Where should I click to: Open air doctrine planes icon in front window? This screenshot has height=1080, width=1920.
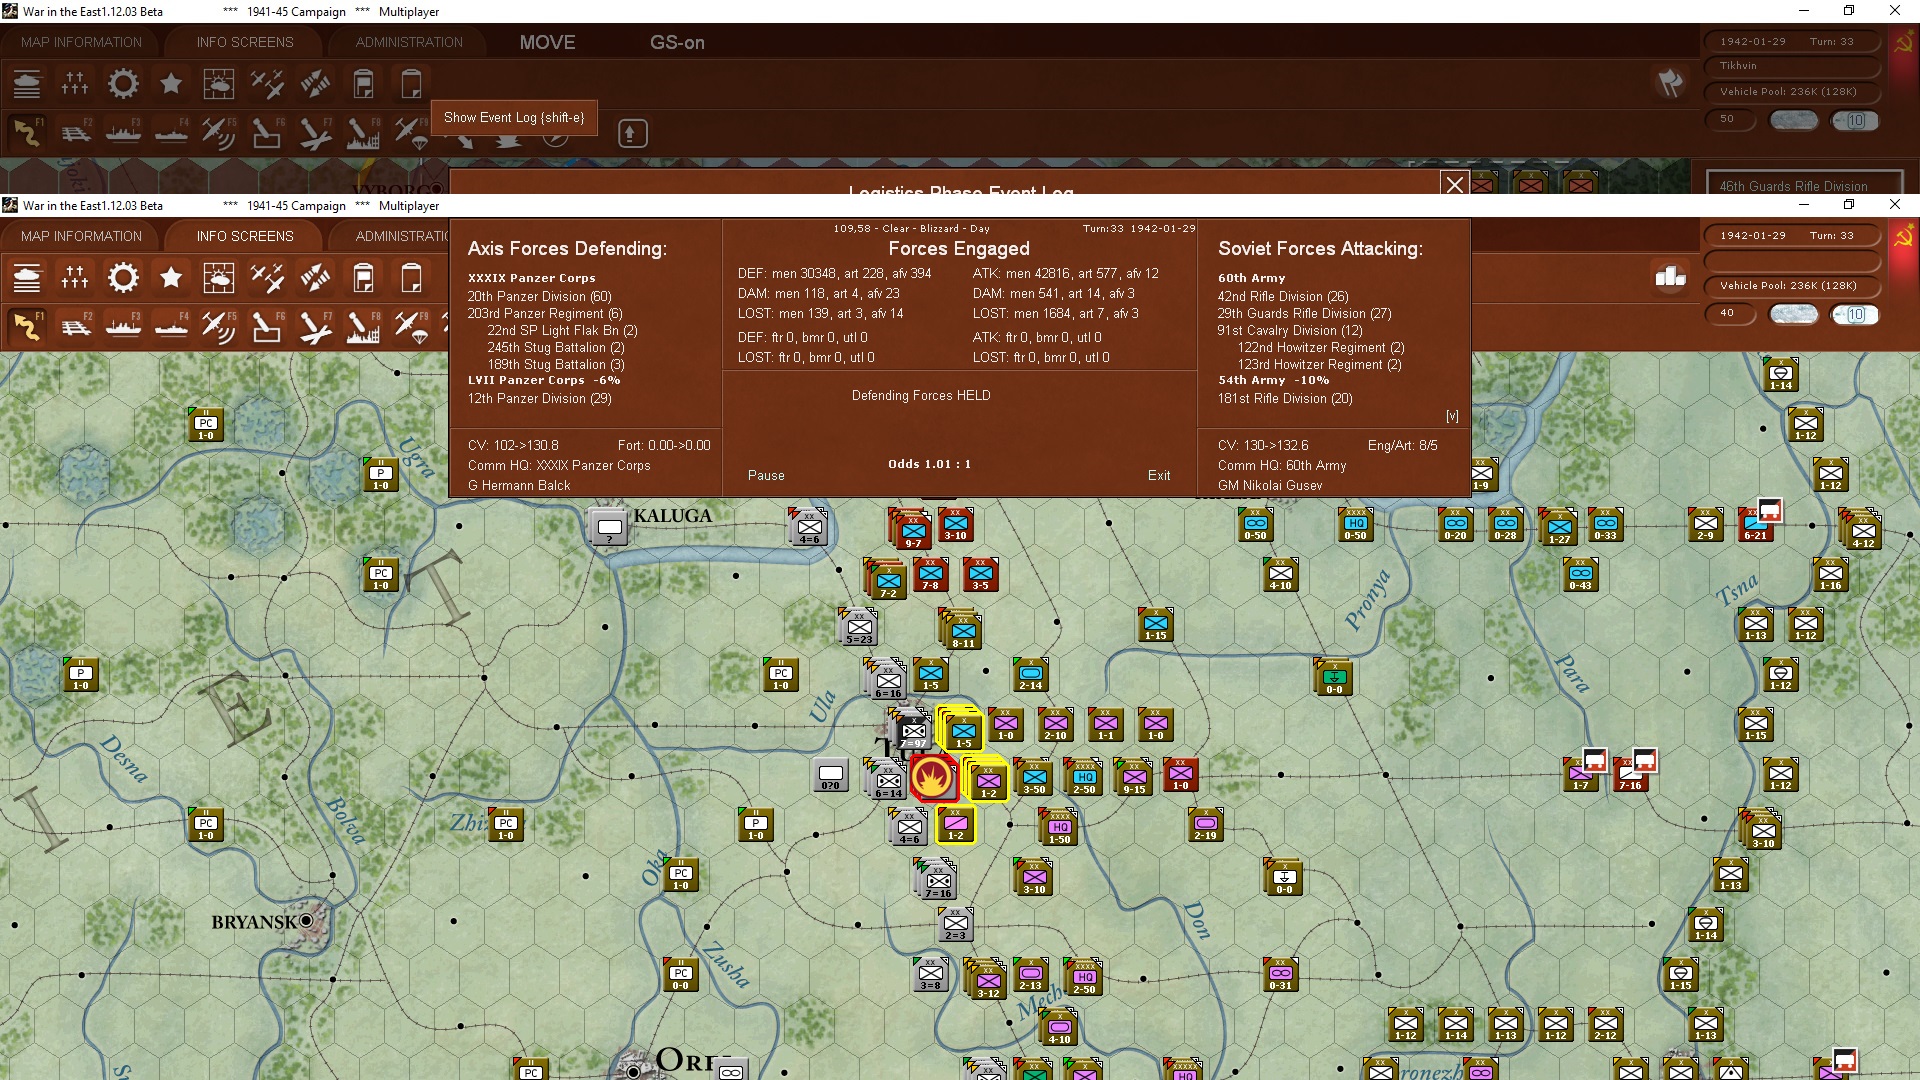(267, 278)
